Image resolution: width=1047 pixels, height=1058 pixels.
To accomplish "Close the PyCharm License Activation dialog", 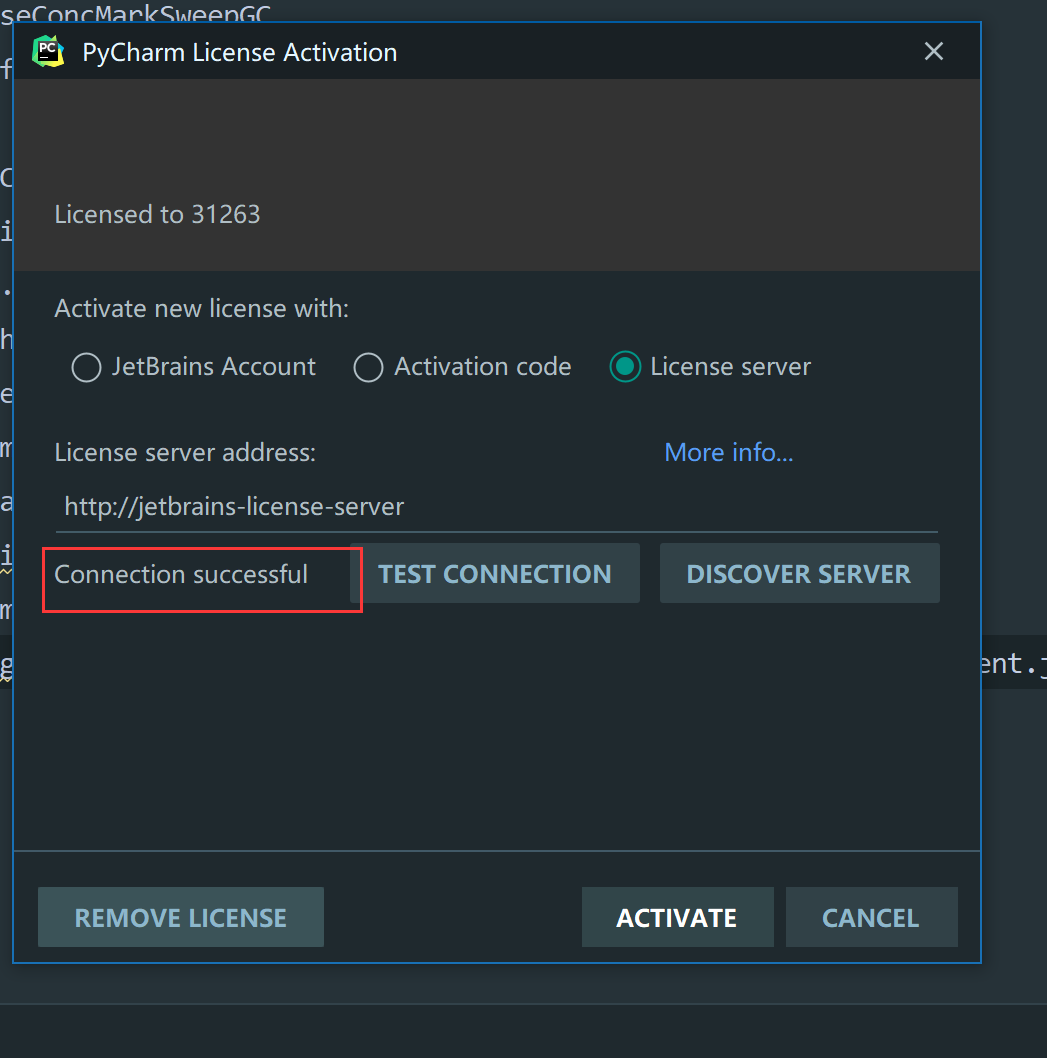I will 934,51.
